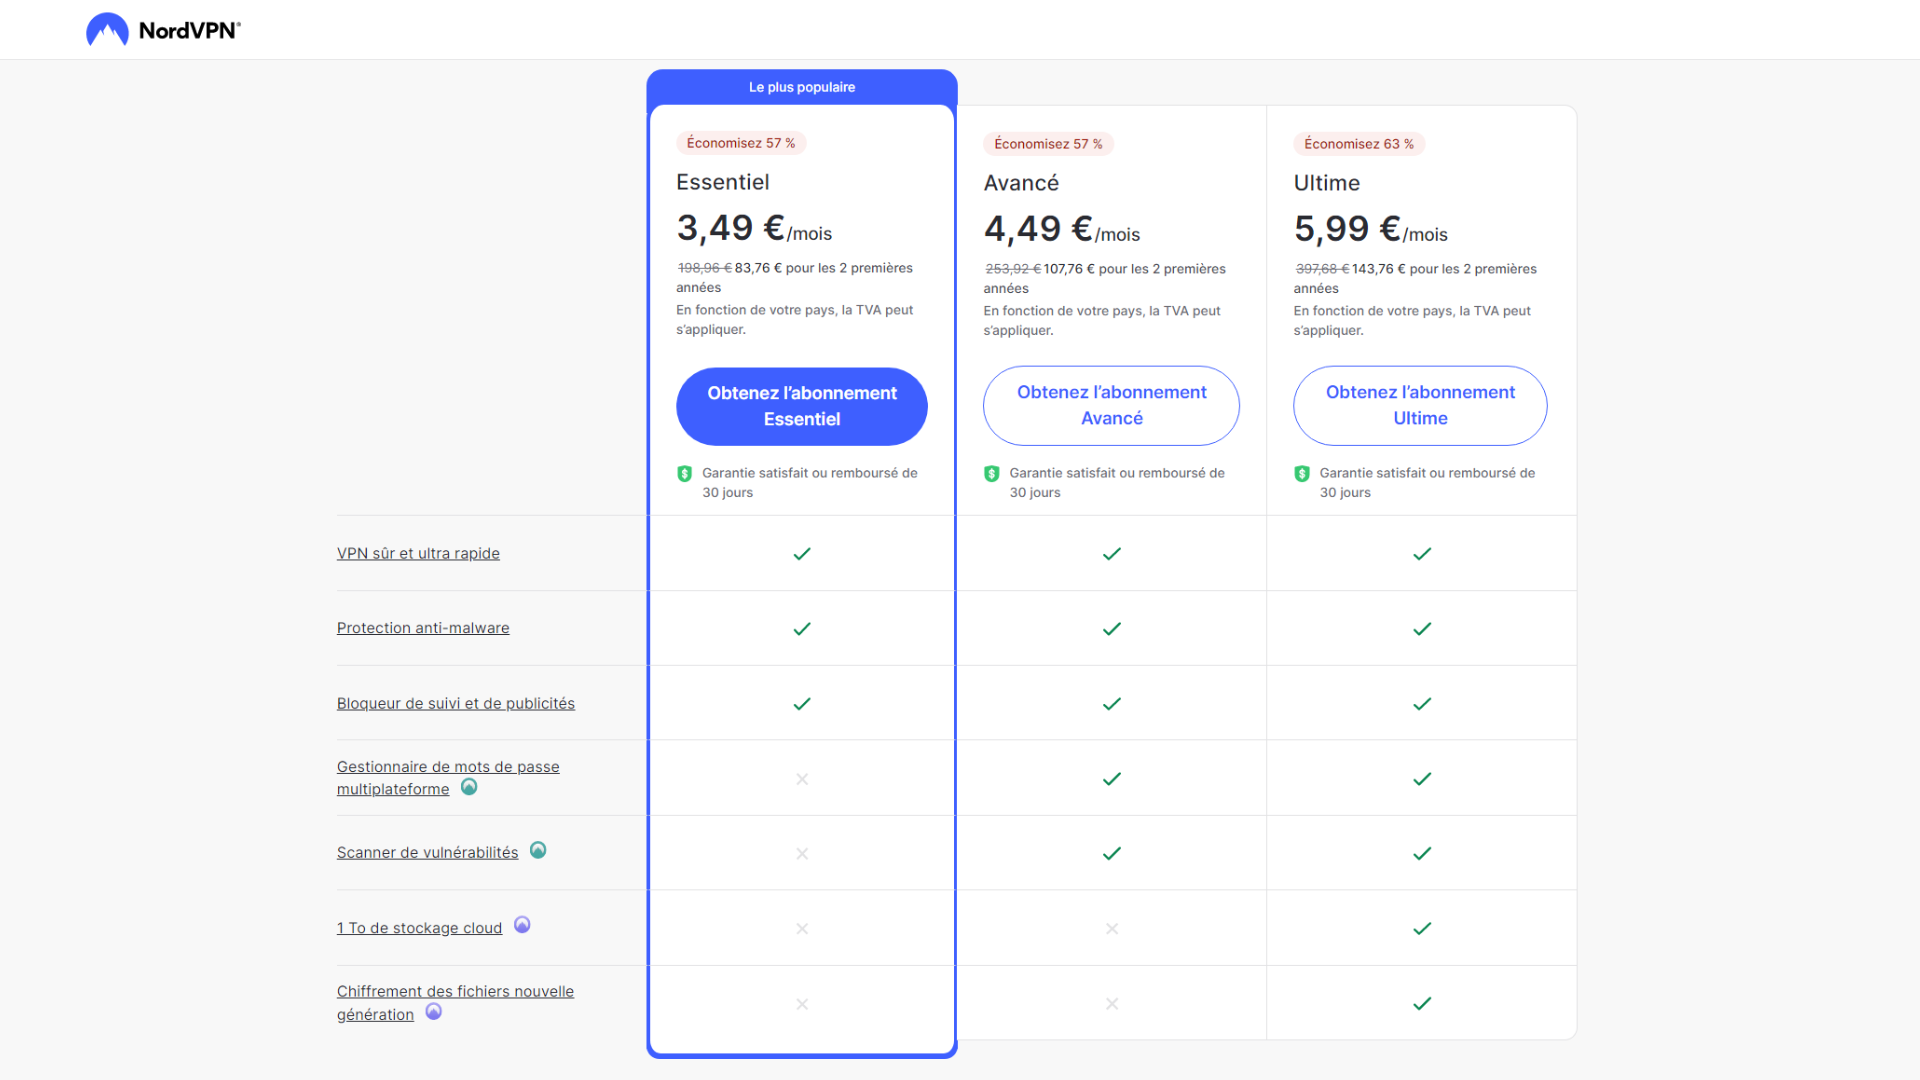Open the Scanner de vulnérabilités link

[427, 852]
